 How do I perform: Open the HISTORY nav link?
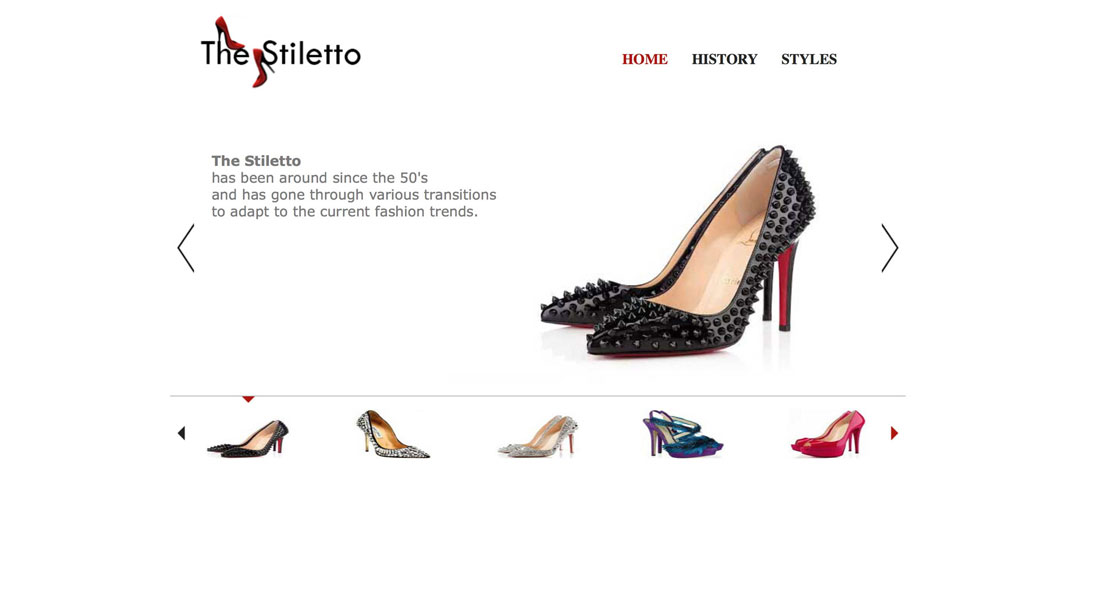(724, 60)
